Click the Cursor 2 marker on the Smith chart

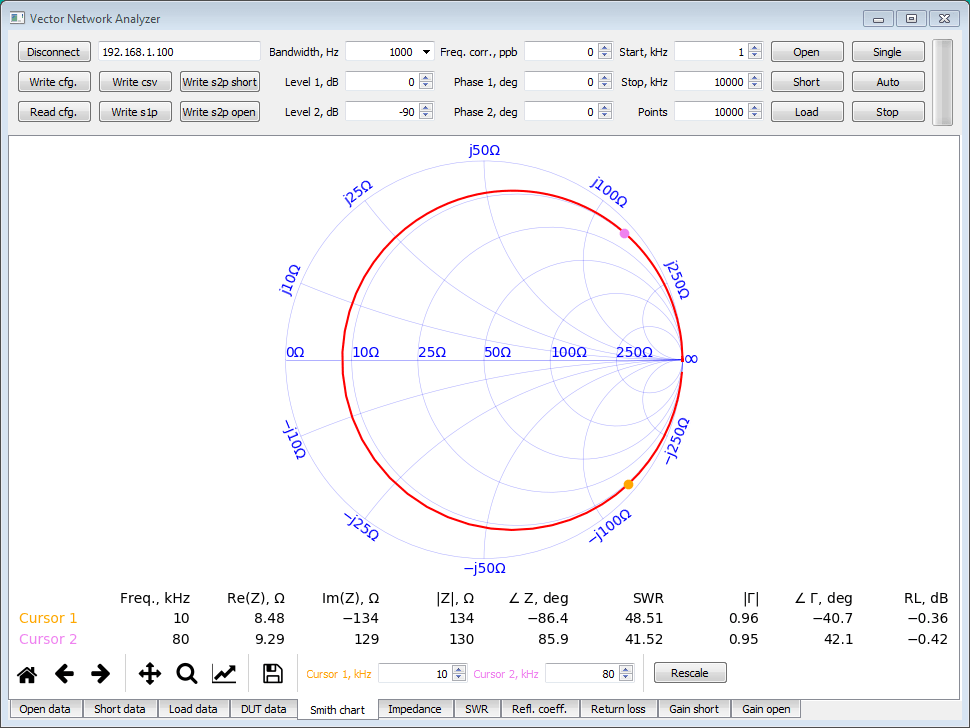(624, 232)
